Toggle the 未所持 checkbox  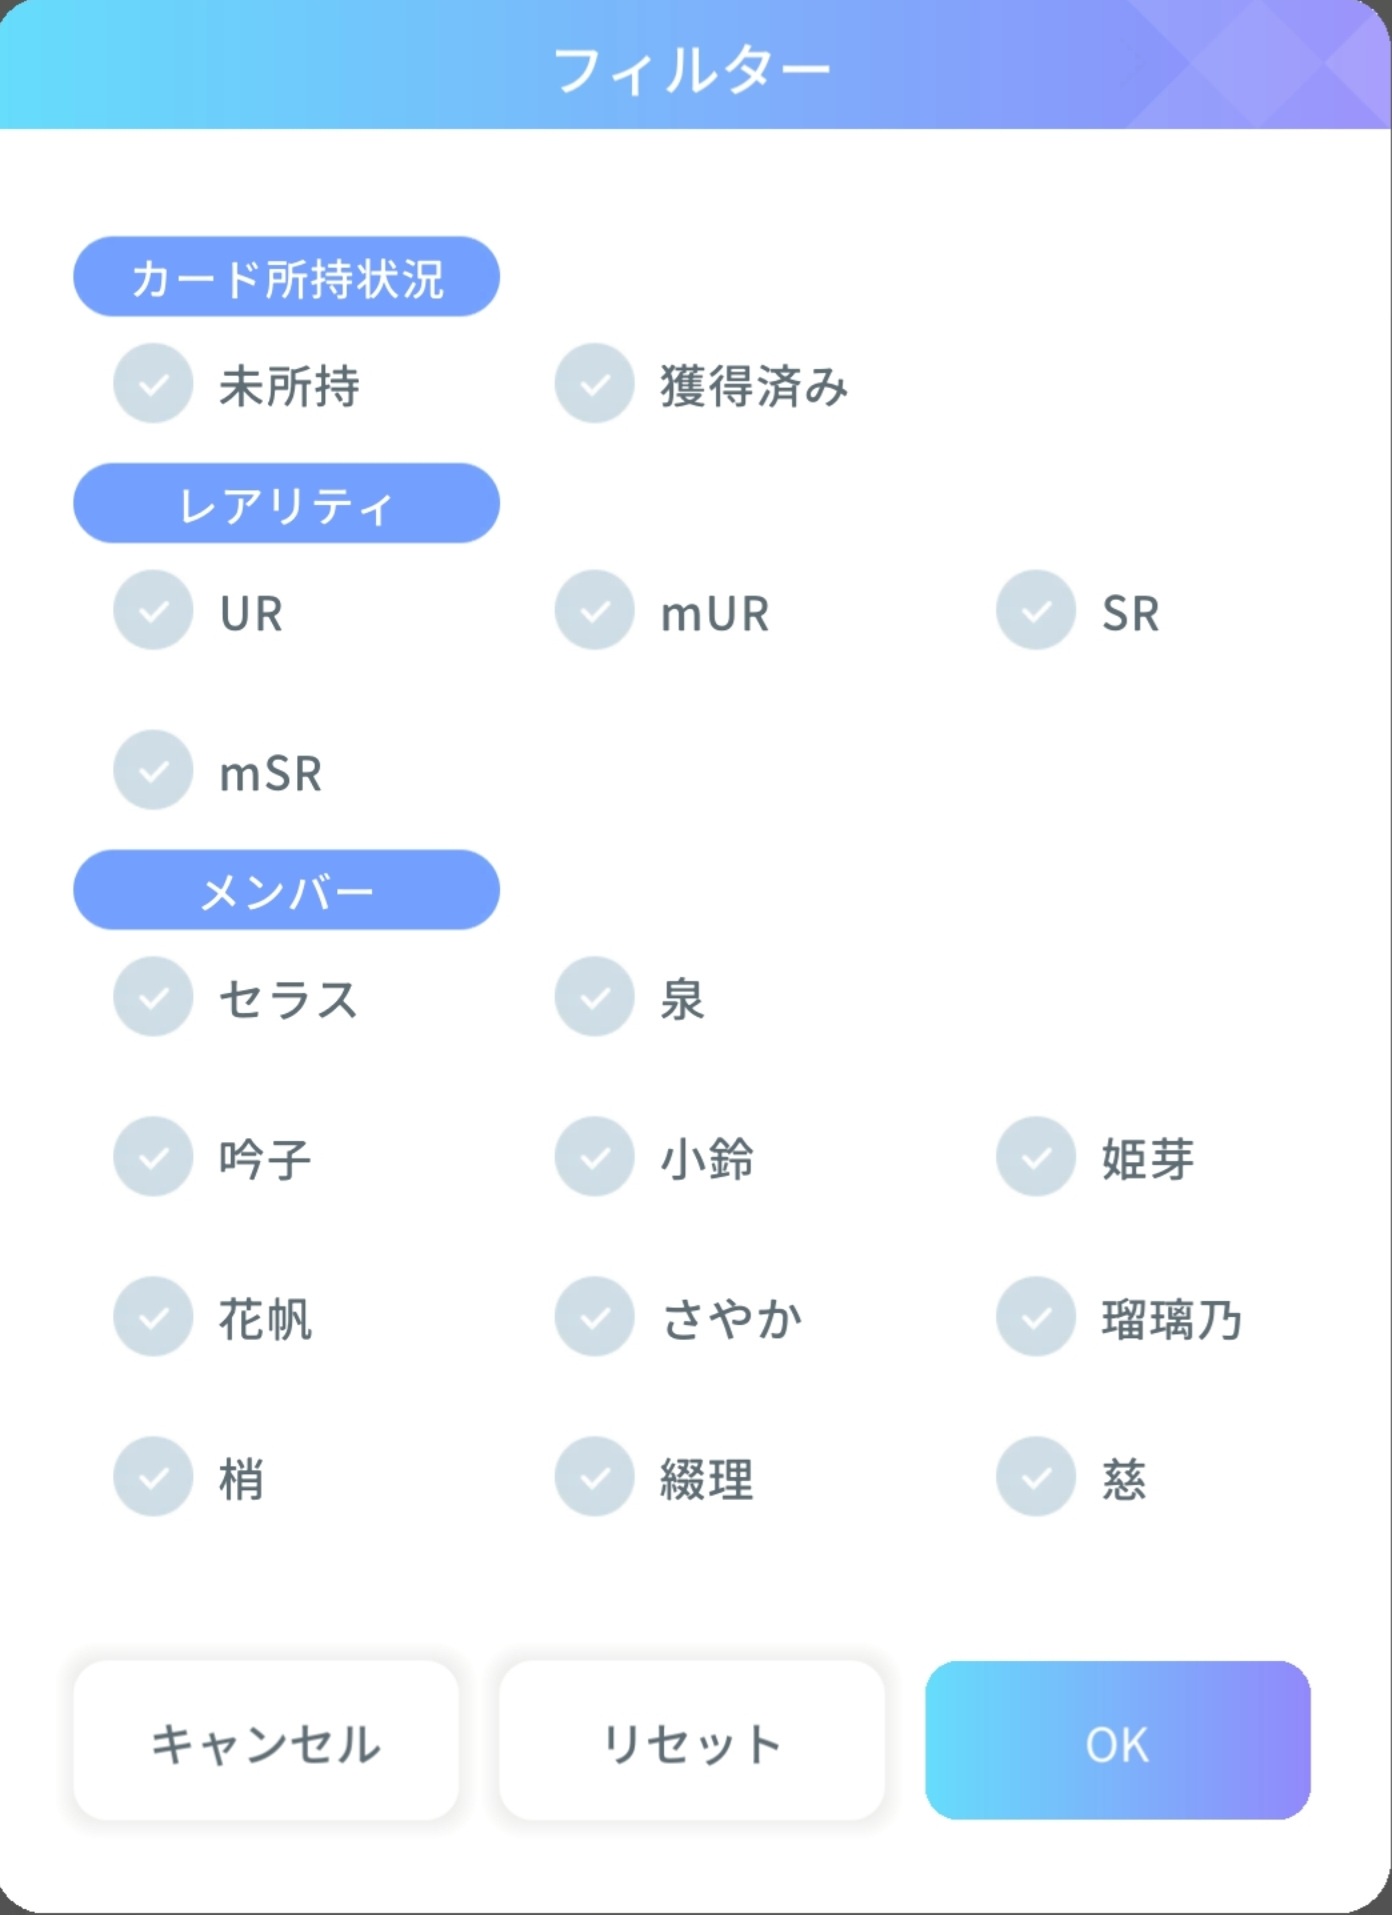153,384
